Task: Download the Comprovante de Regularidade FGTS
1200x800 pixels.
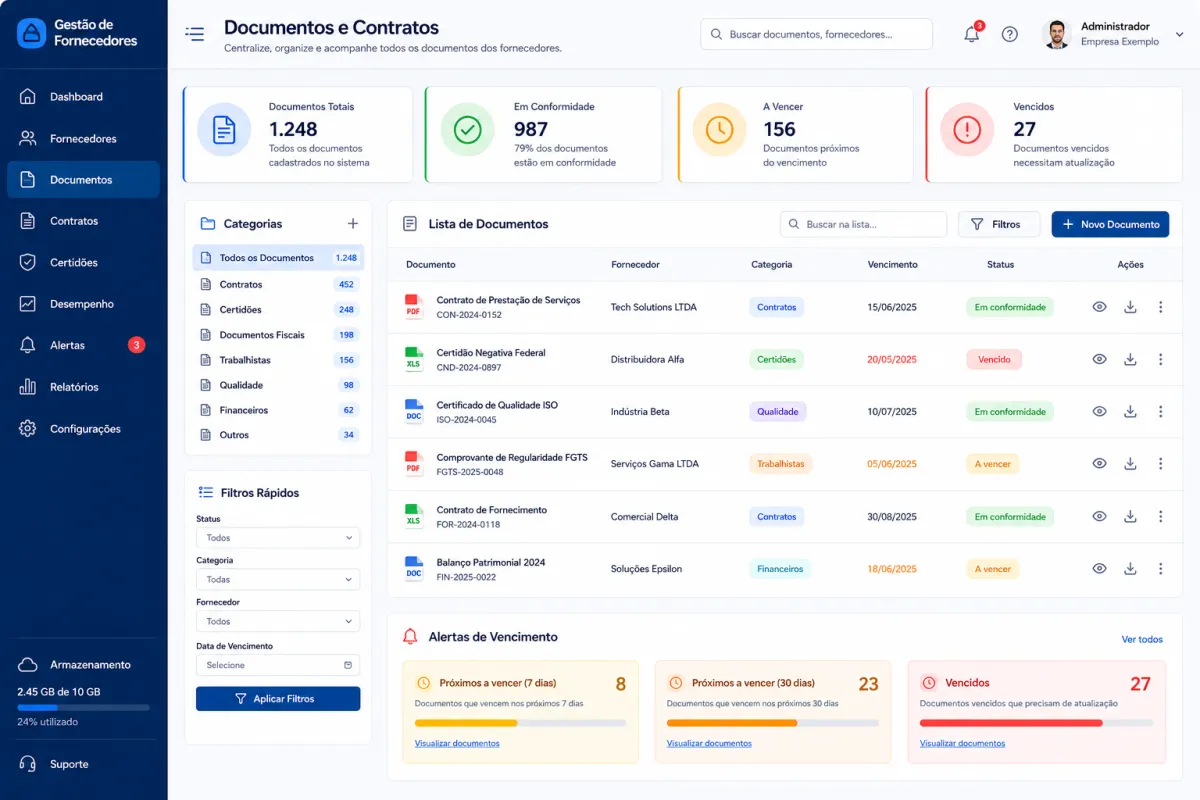Action: [x=1130, y=464]
